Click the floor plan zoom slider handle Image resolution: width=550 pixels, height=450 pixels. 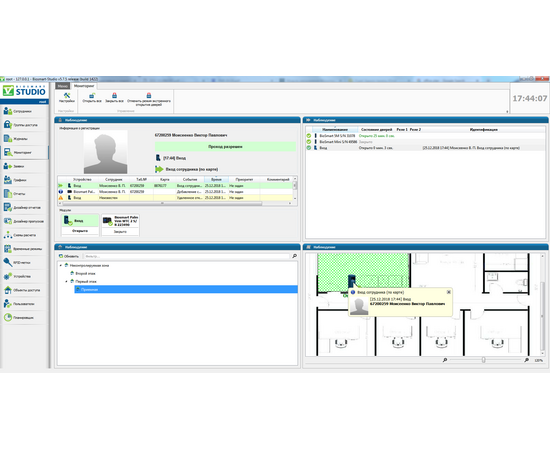point(483,360)
